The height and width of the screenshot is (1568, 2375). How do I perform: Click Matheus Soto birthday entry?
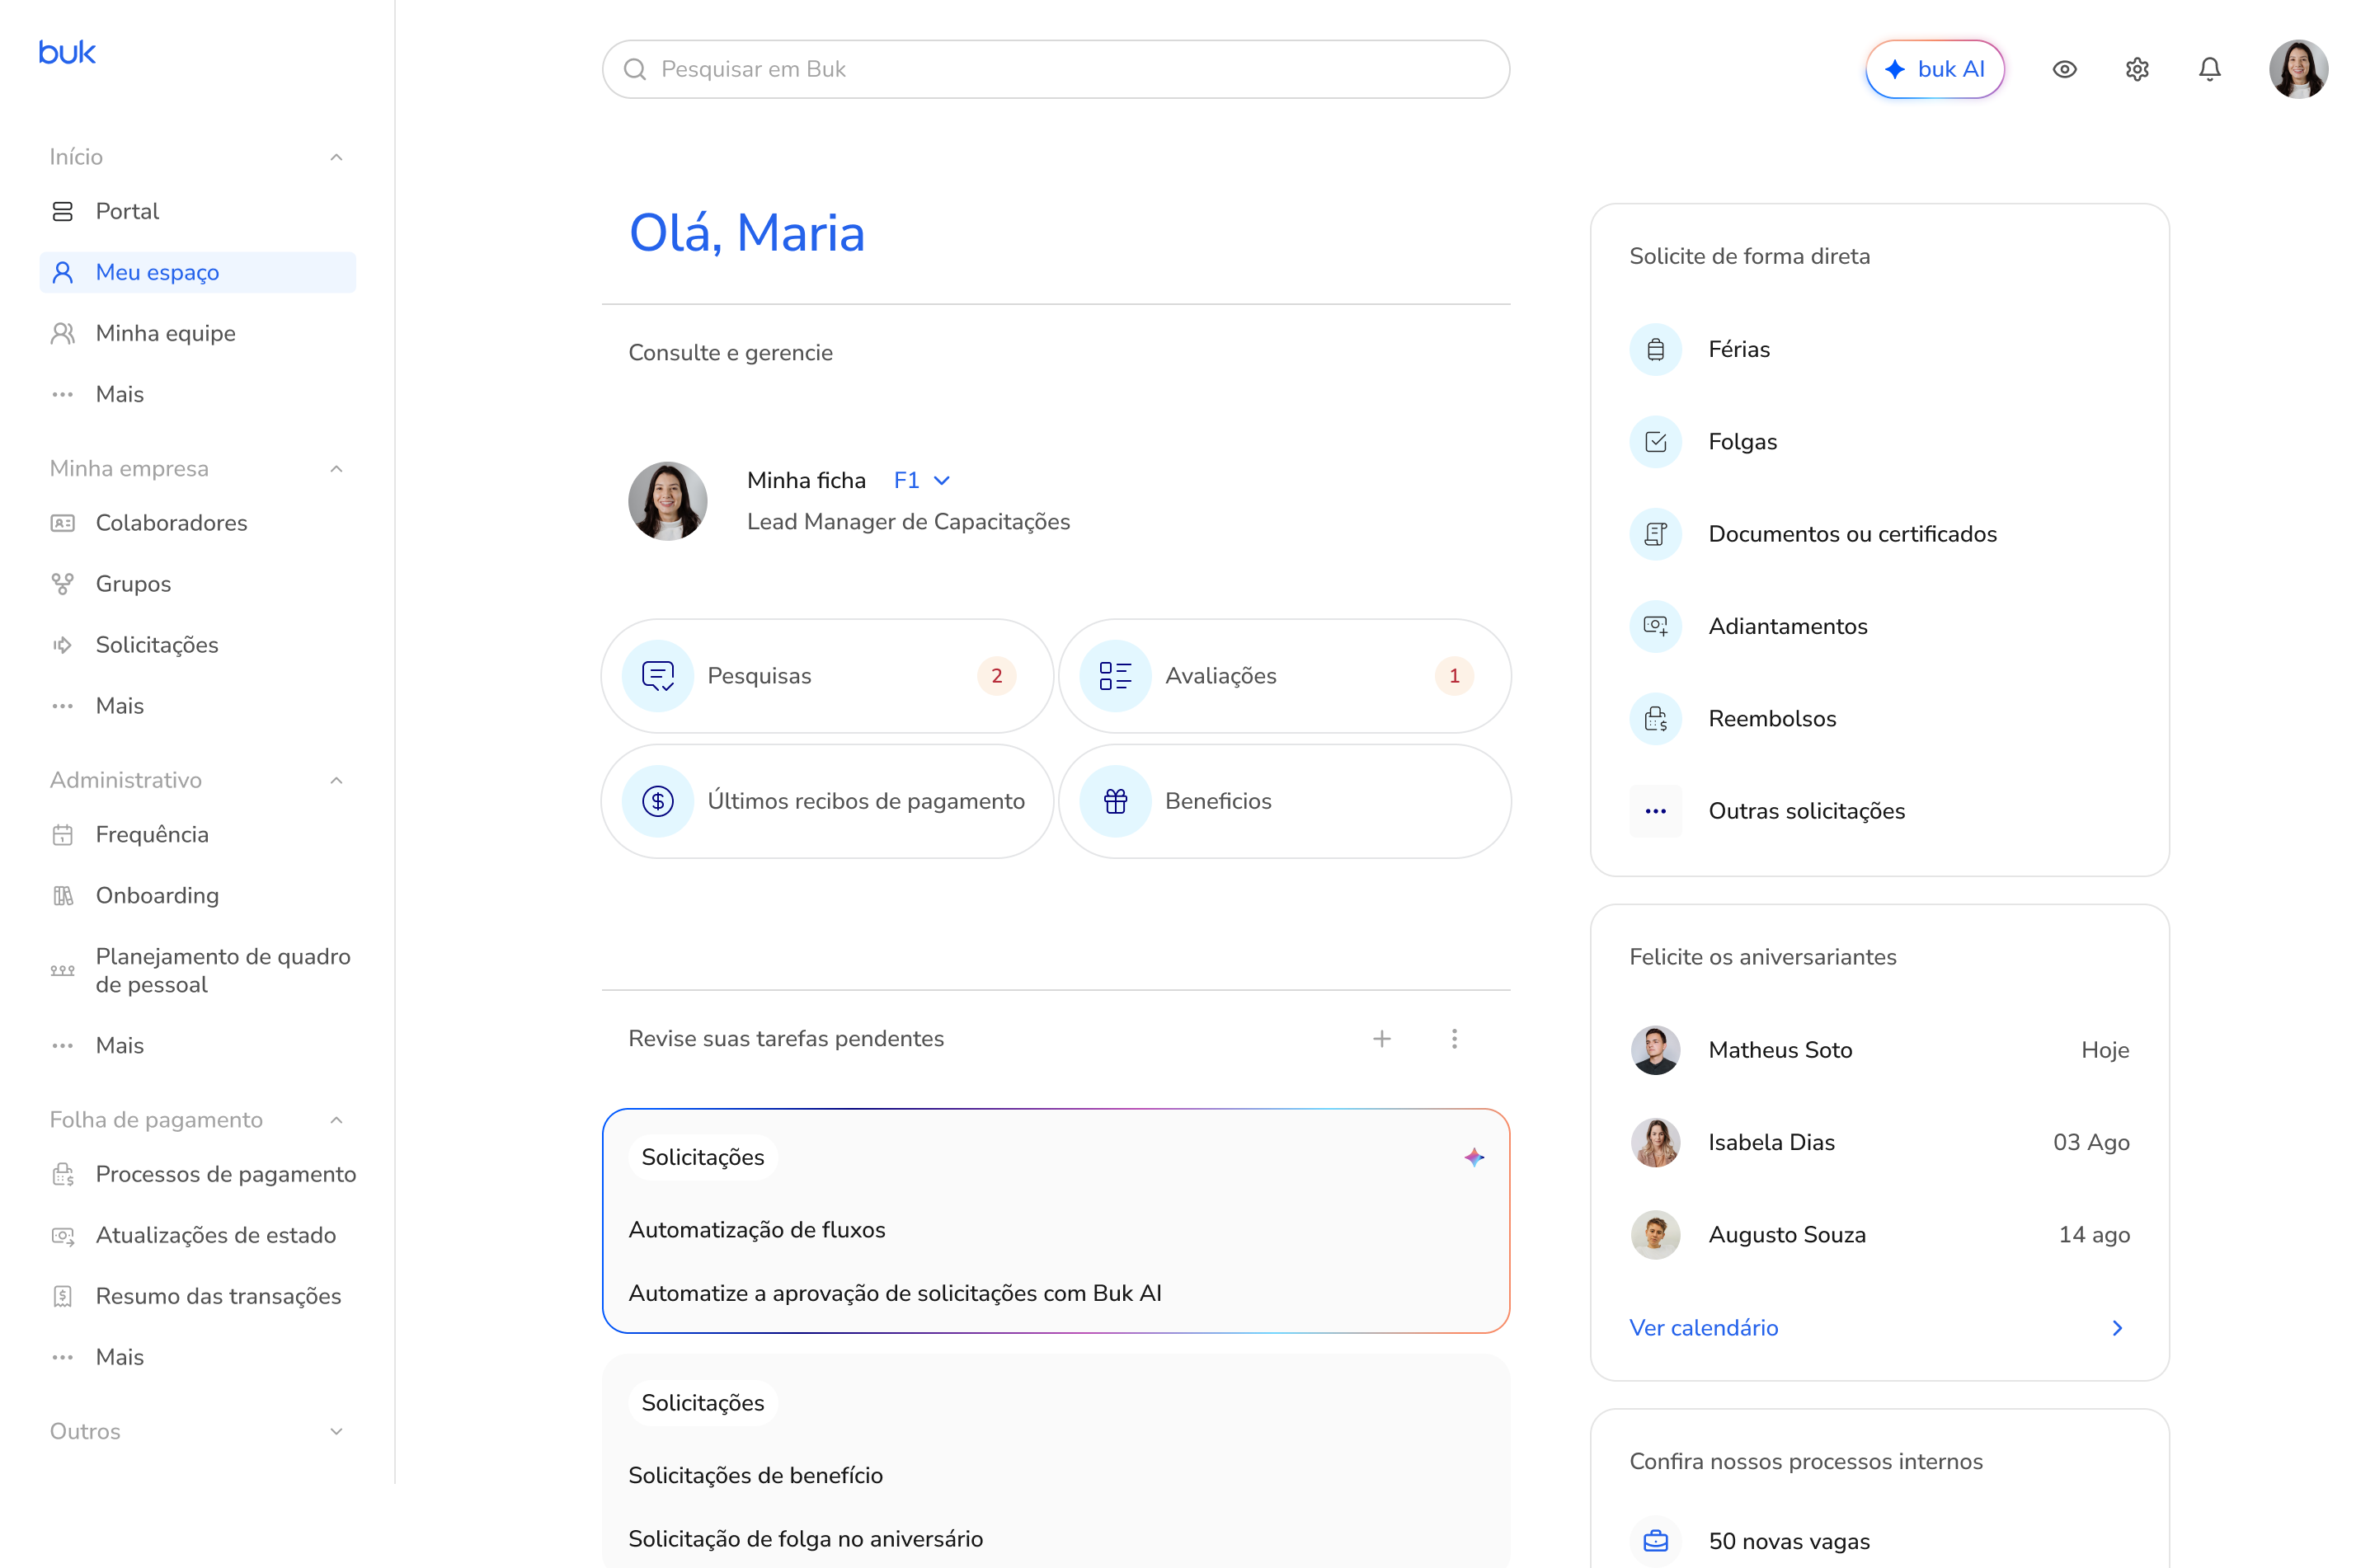click(x=1879, y=1050)
